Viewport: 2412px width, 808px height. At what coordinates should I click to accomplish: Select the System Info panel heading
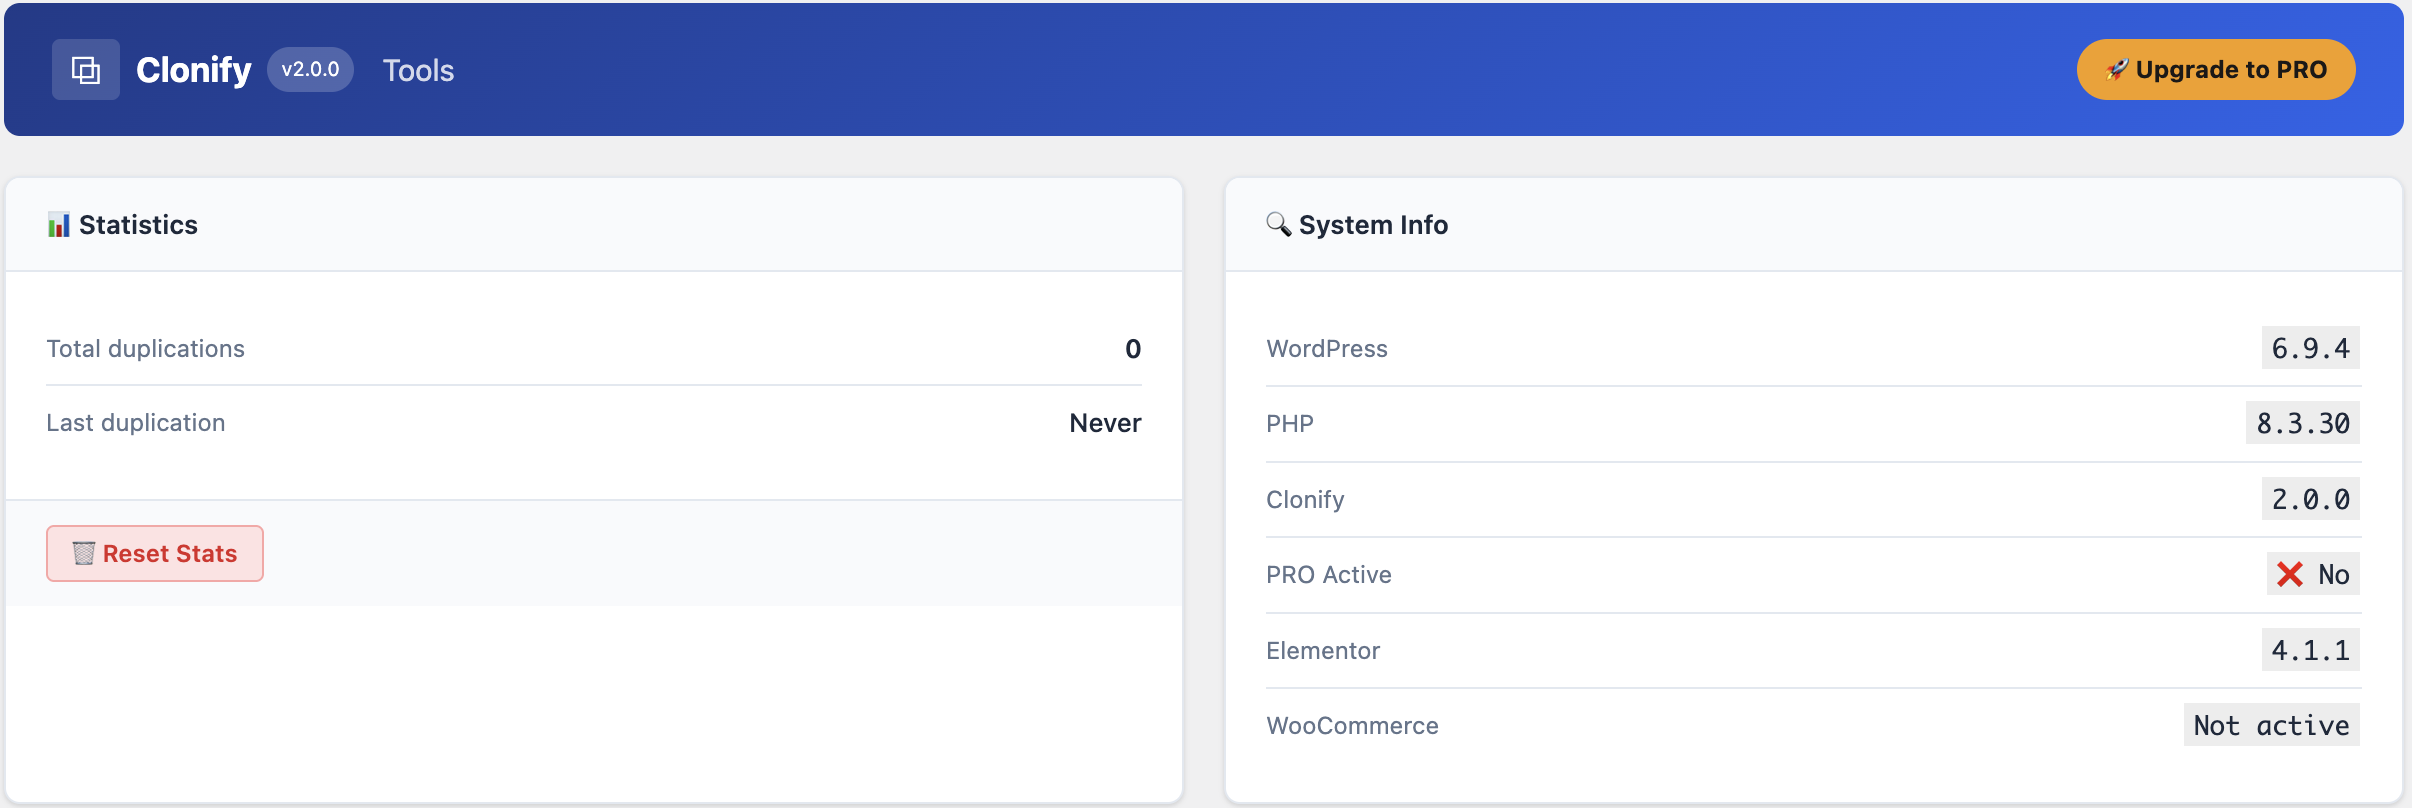(x=1373, y=225)
